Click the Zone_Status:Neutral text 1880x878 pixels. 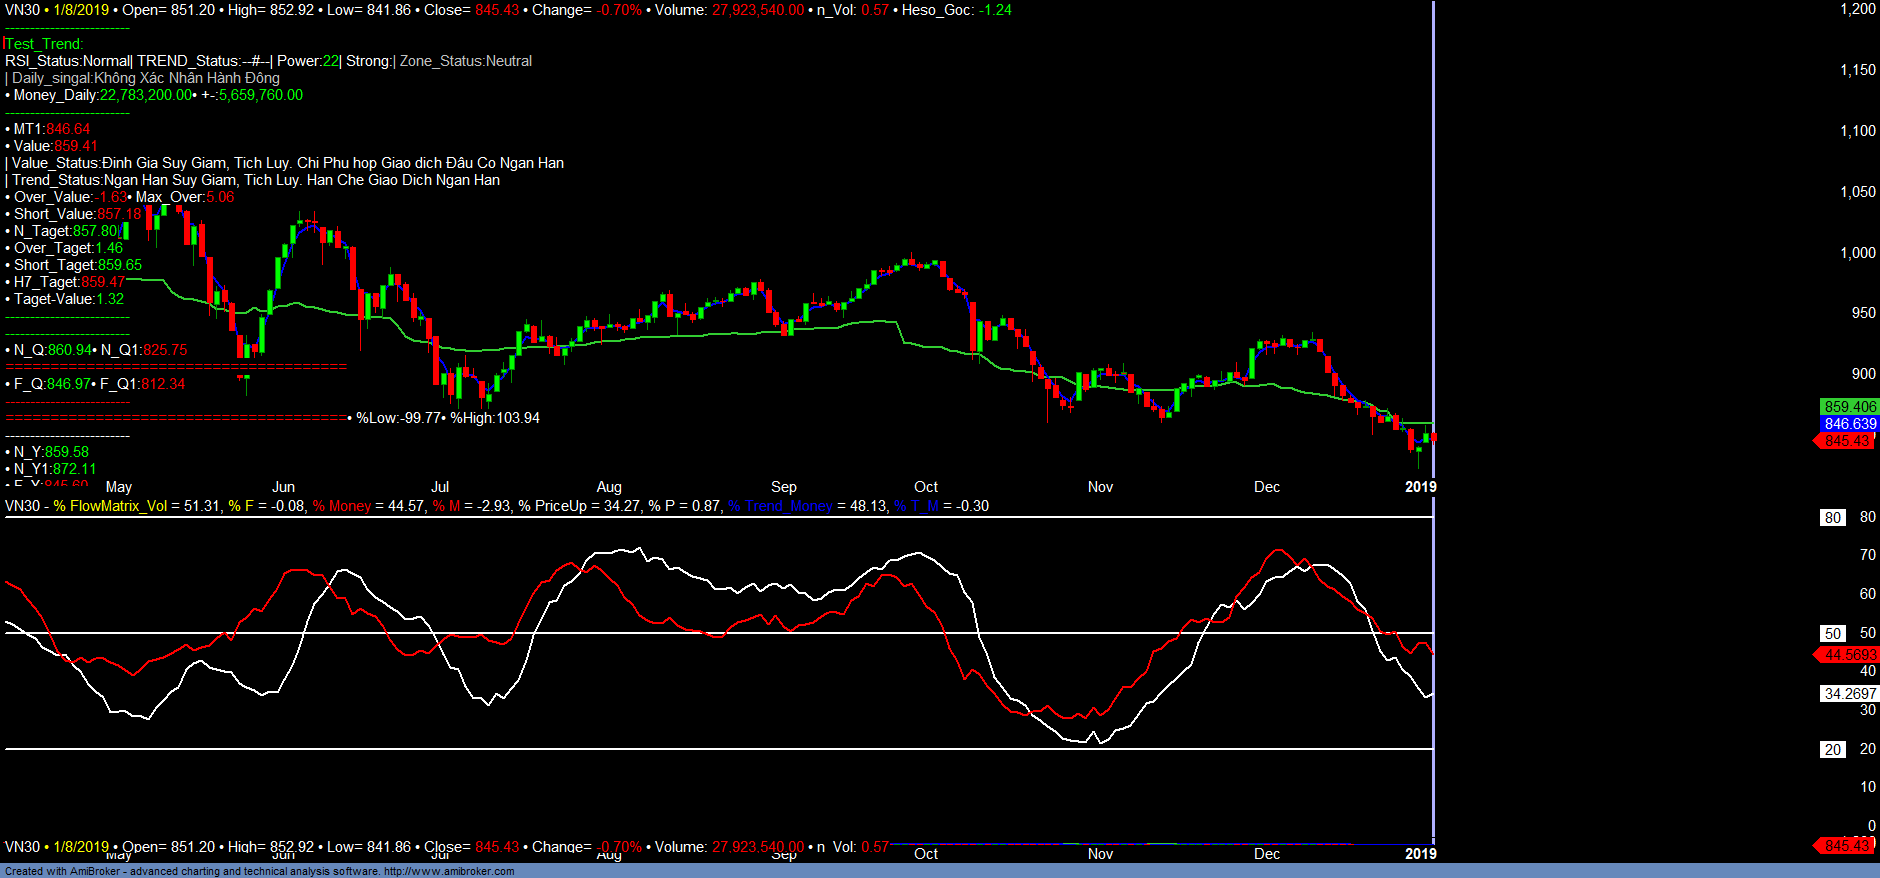[x=466, y=61]
